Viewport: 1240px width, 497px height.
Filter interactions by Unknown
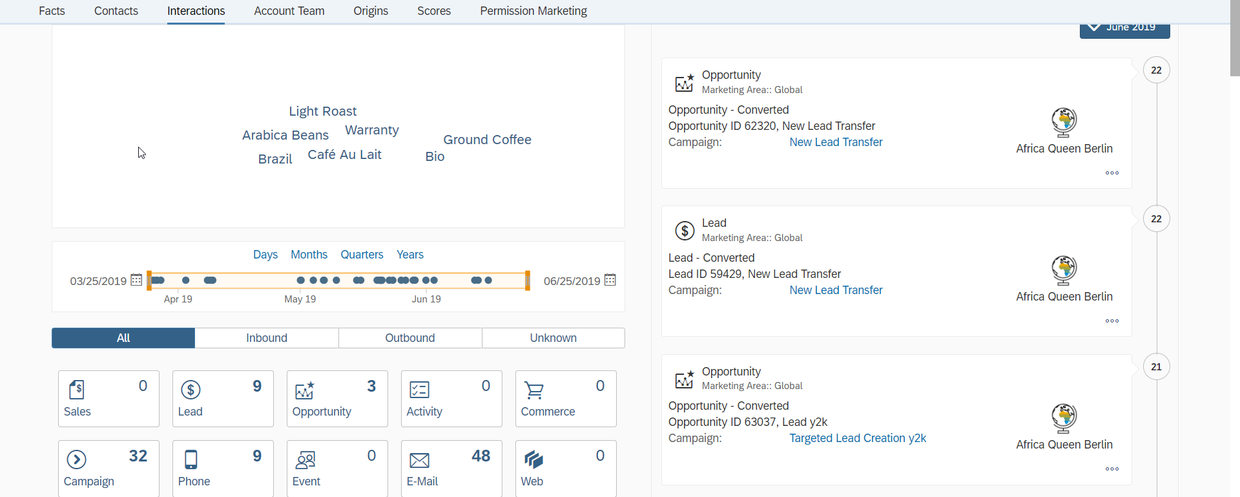pos(553,338)
